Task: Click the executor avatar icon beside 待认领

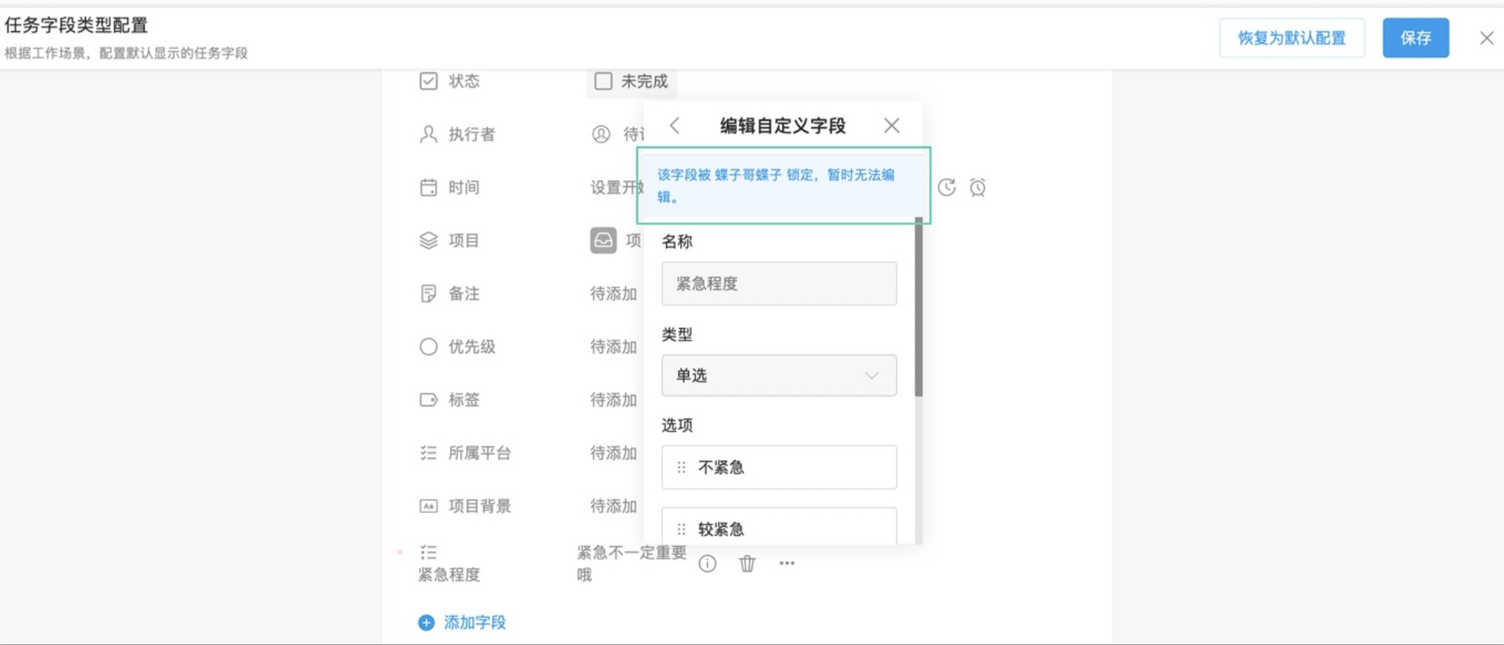Action: point(601,134)
